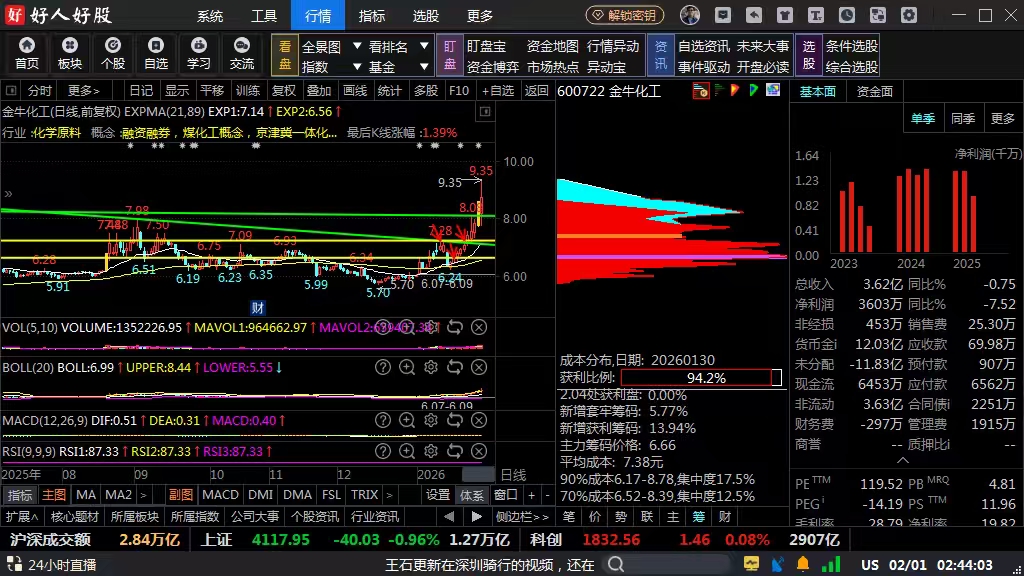
Task: Open the 看排名 dropdown arrow
Action: click(424, 46)
